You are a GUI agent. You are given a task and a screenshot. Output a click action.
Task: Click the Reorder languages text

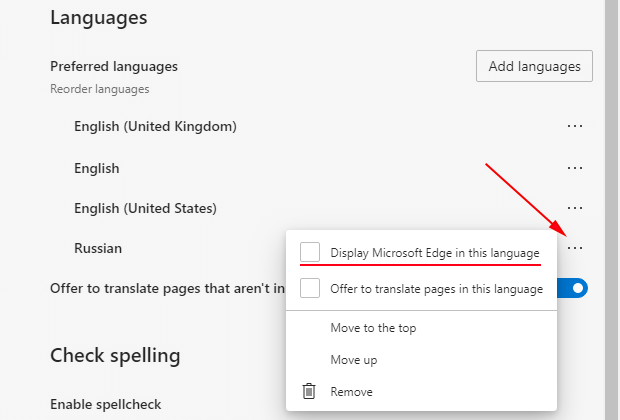100,89
